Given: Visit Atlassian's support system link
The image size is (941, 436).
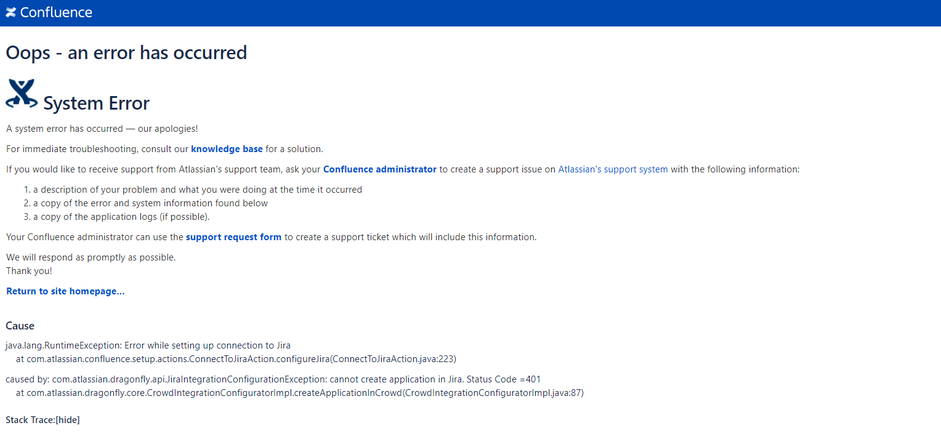Looking at the screenshot, I should pos(613,169).
